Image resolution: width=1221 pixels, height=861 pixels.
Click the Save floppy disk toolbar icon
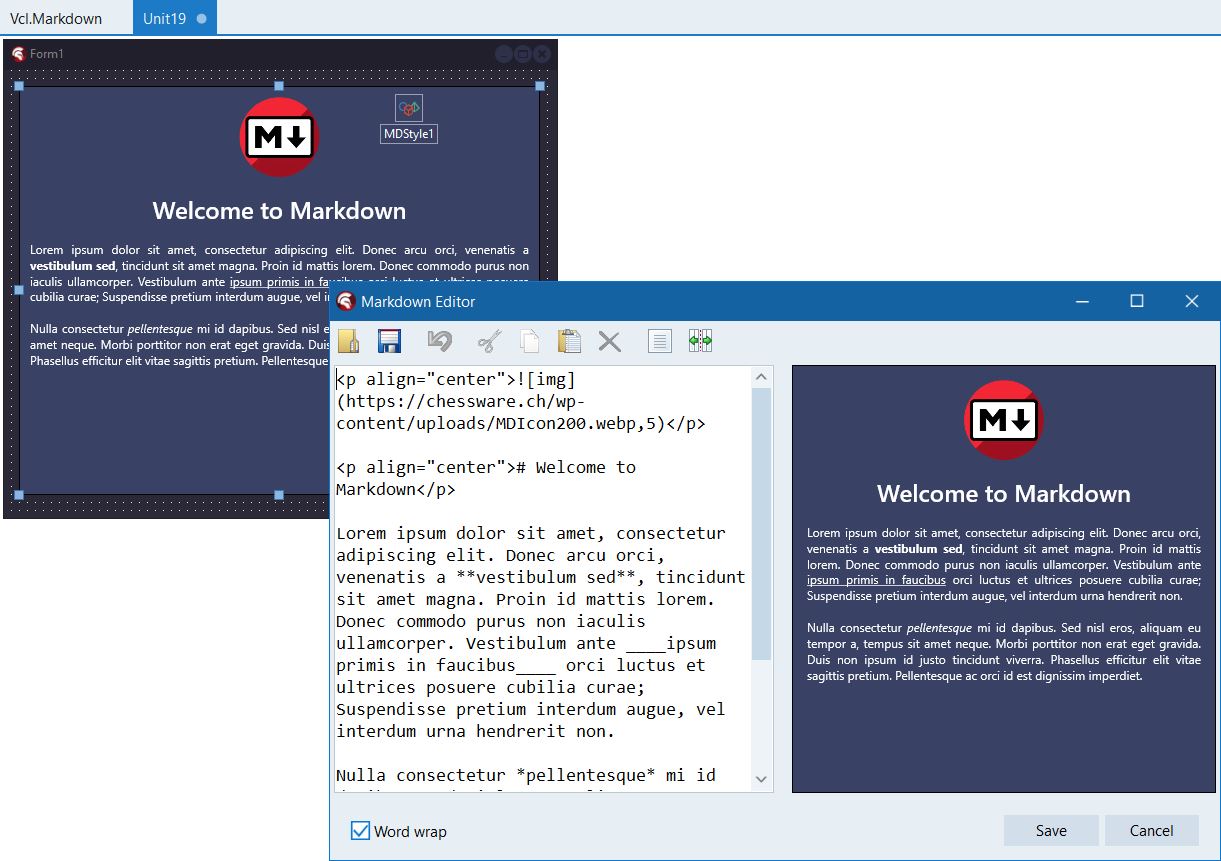point(389,341)
